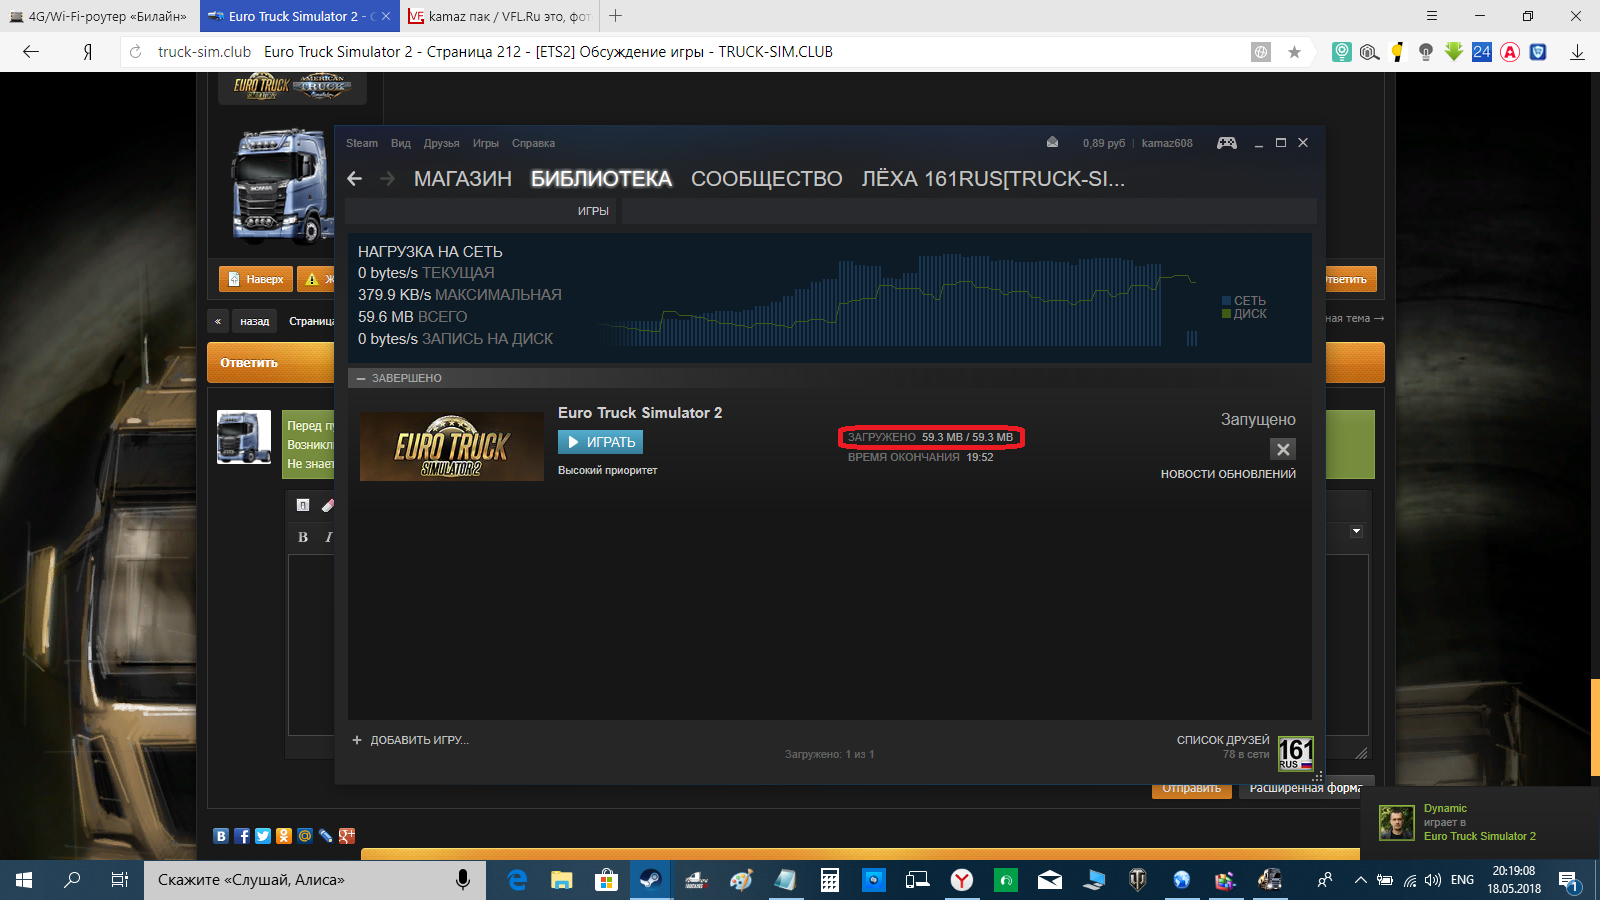1600x900 pixels.
Task: Click ВРЕМЯ ОКОНЧАНИЯ 19:52 text
Action: [x=921, y=457]
